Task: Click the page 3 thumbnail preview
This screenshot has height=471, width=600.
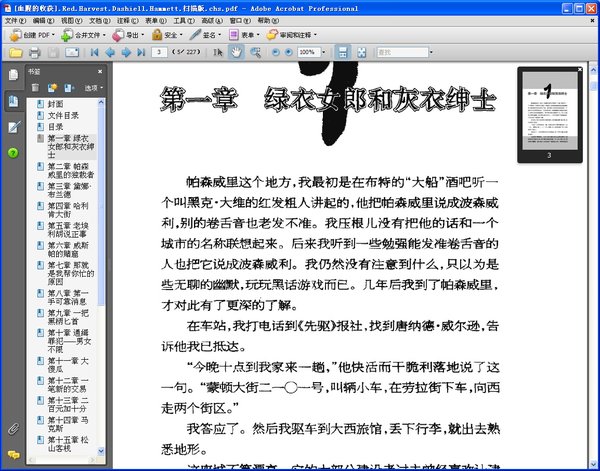Action: click(550, 111)
